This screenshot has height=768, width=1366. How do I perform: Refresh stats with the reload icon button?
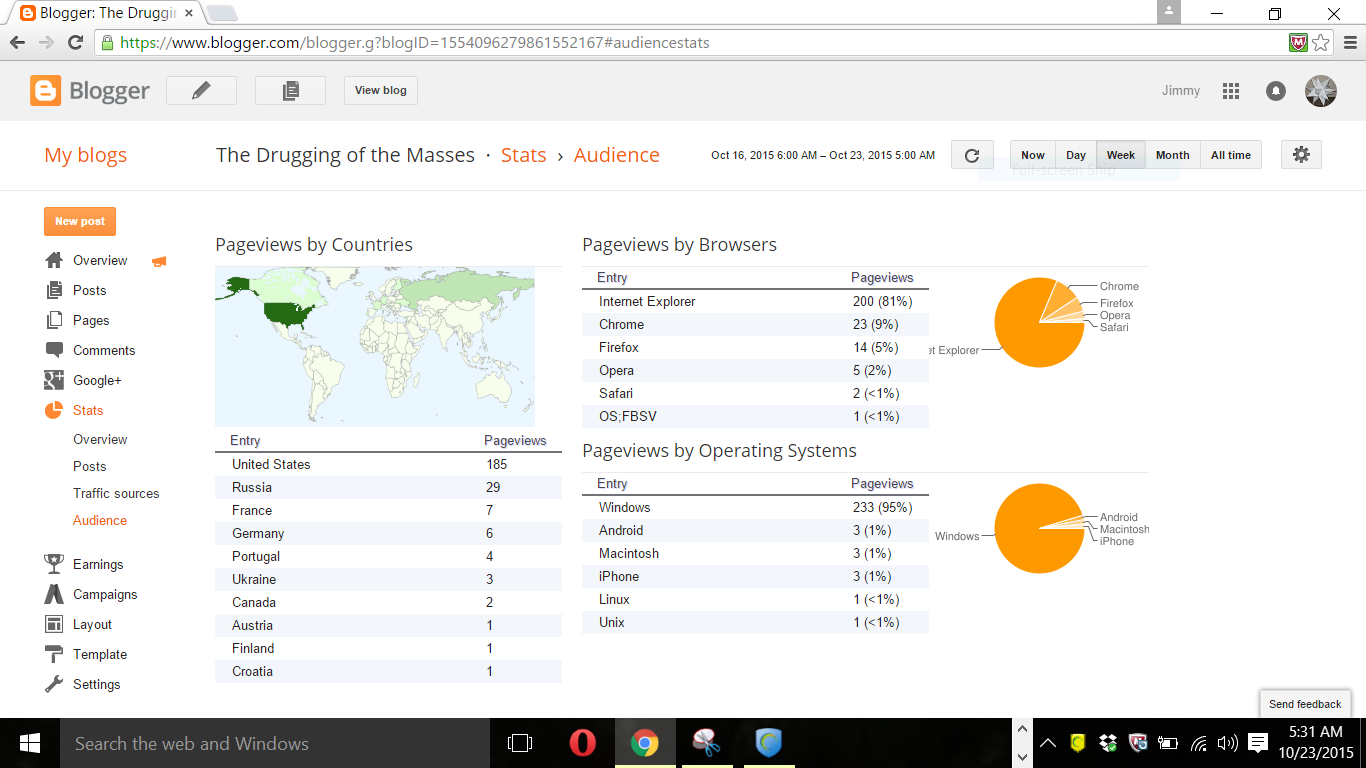972,155
